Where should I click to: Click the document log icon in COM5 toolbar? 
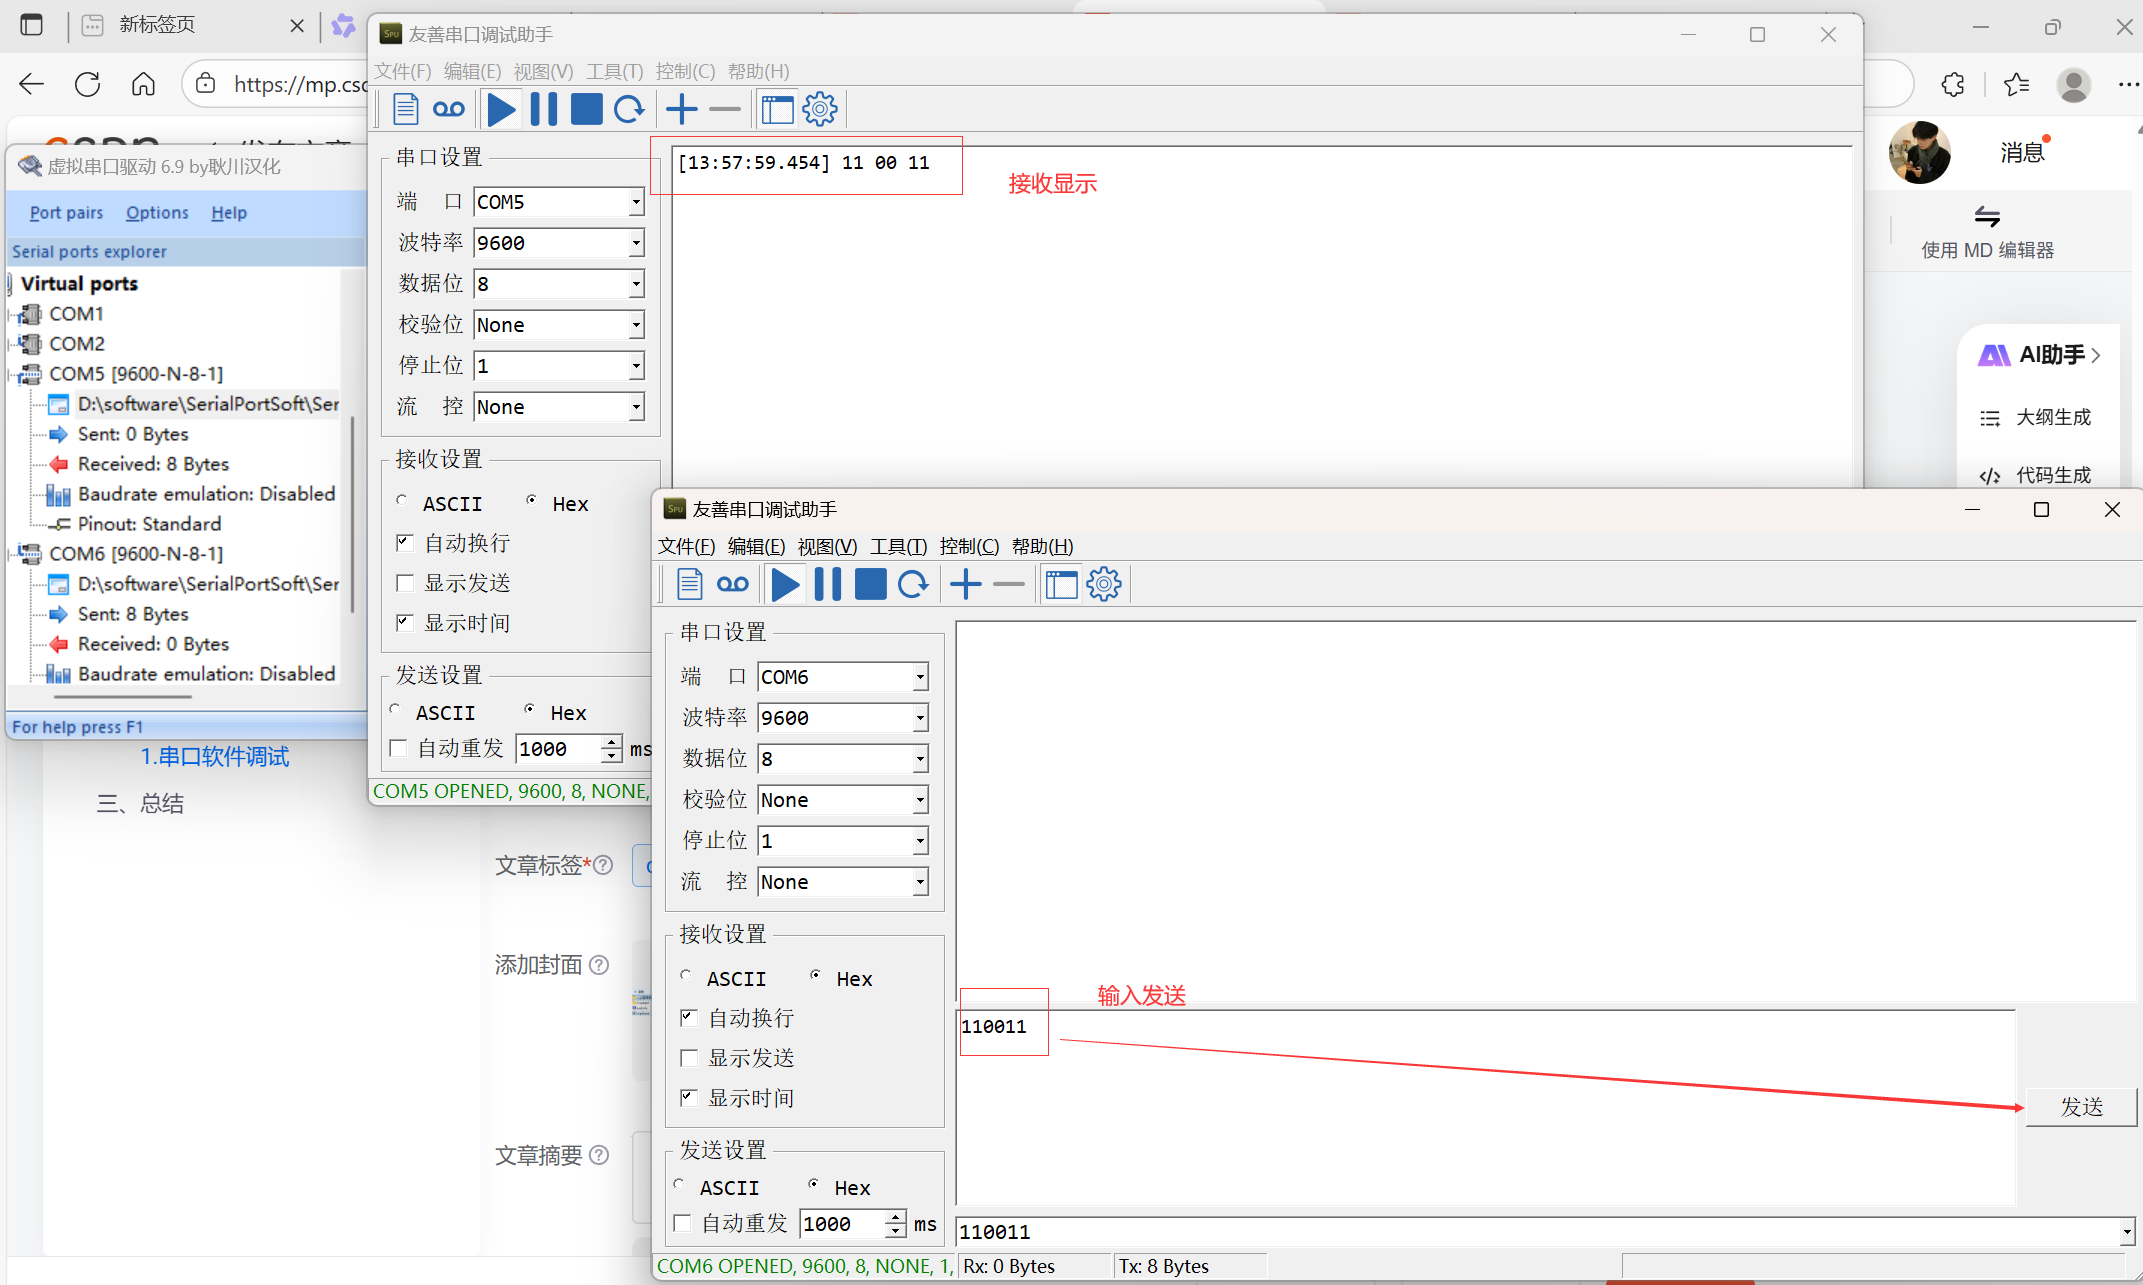(x=405, y=109)
